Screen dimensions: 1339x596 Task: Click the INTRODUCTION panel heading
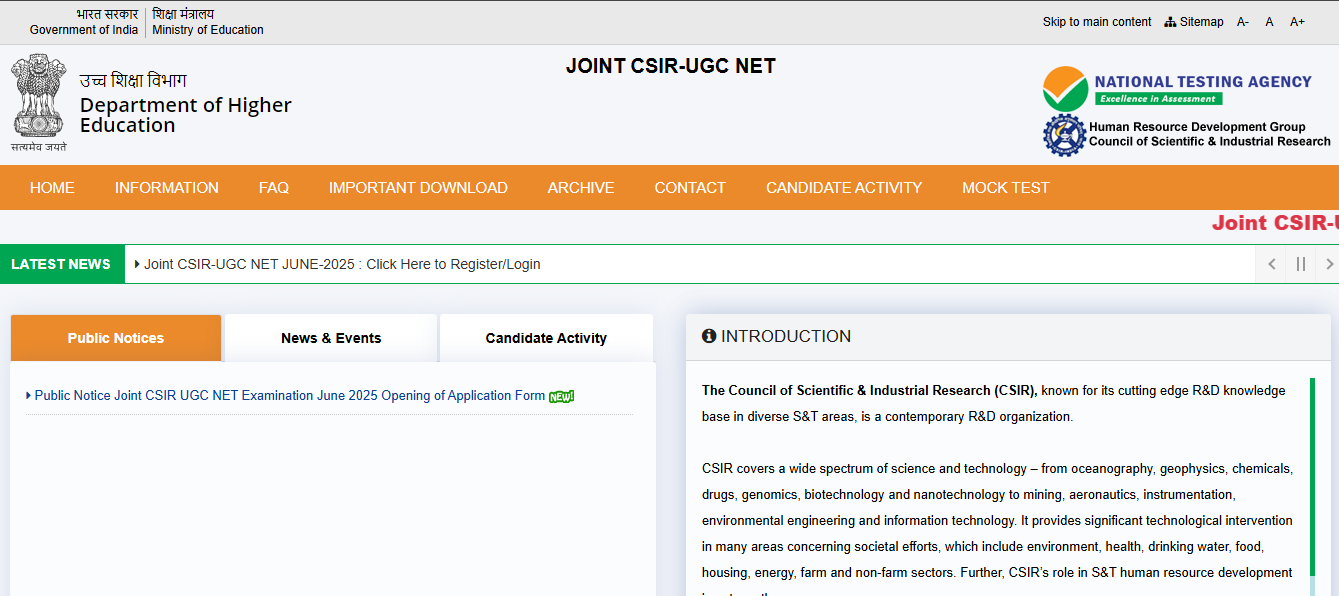pyautogui.click(x=786, y=336)
